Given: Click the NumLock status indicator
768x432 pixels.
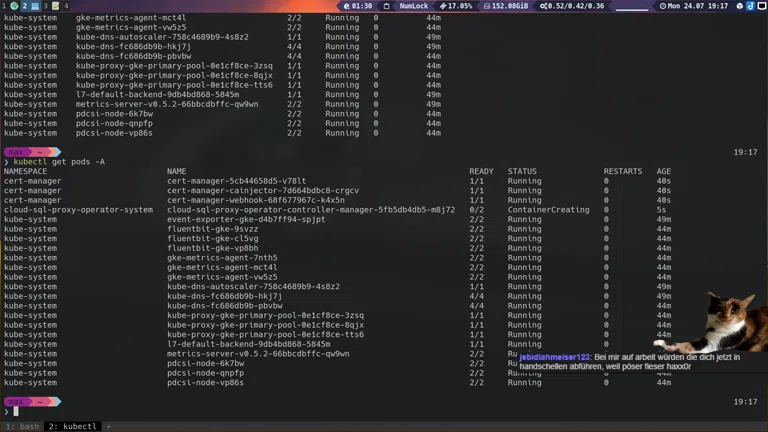Looking at the screenshot, I should 413,6.
